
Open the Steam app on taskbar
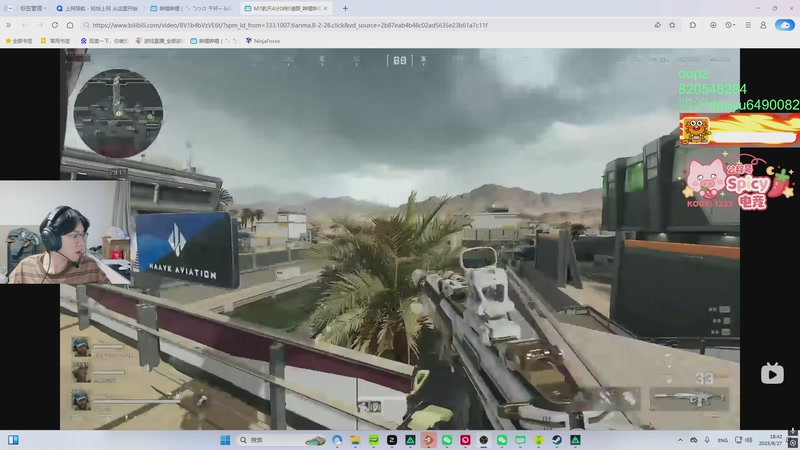[x=557, y=440]
